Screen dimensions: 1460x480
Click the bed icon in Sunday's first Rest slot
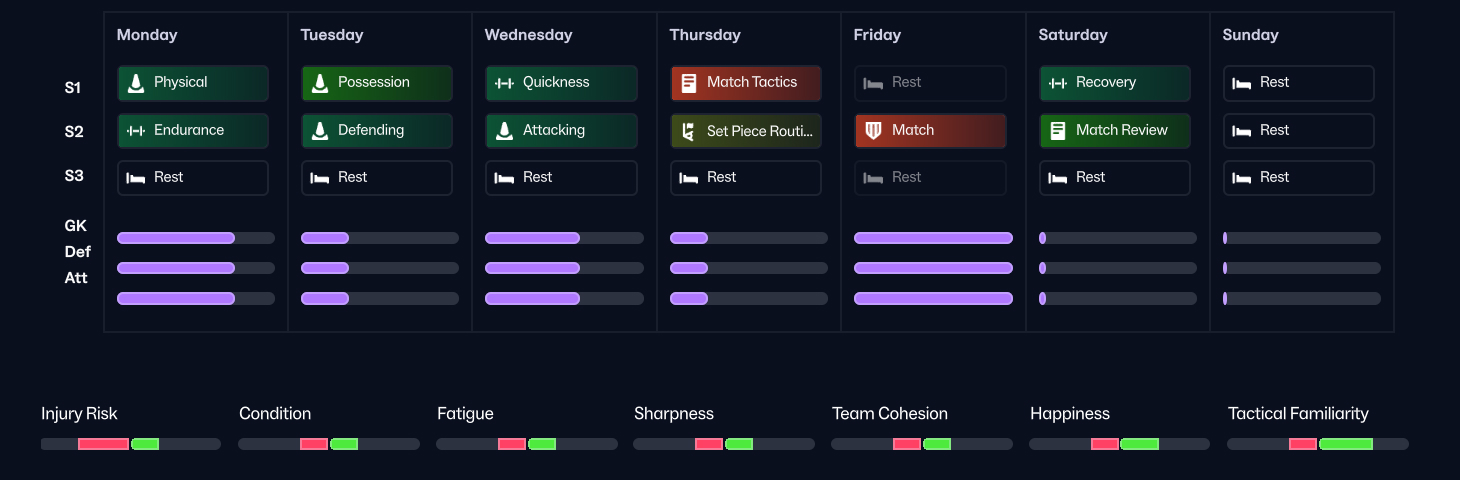click(x=1242, y=83)
